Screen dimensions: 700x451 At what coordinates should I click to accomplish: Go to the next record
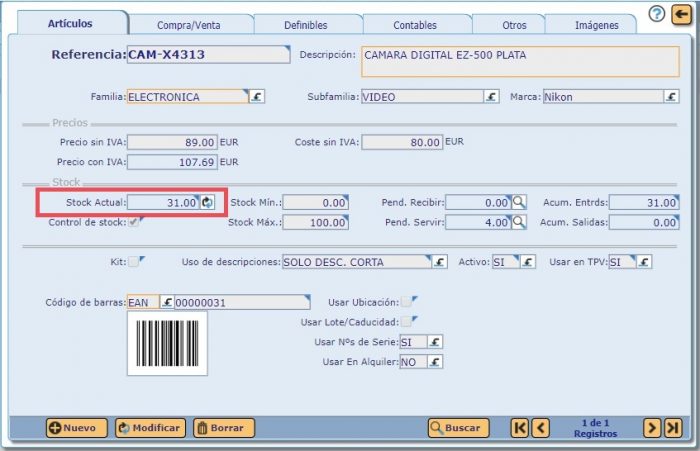pos(651,428)
